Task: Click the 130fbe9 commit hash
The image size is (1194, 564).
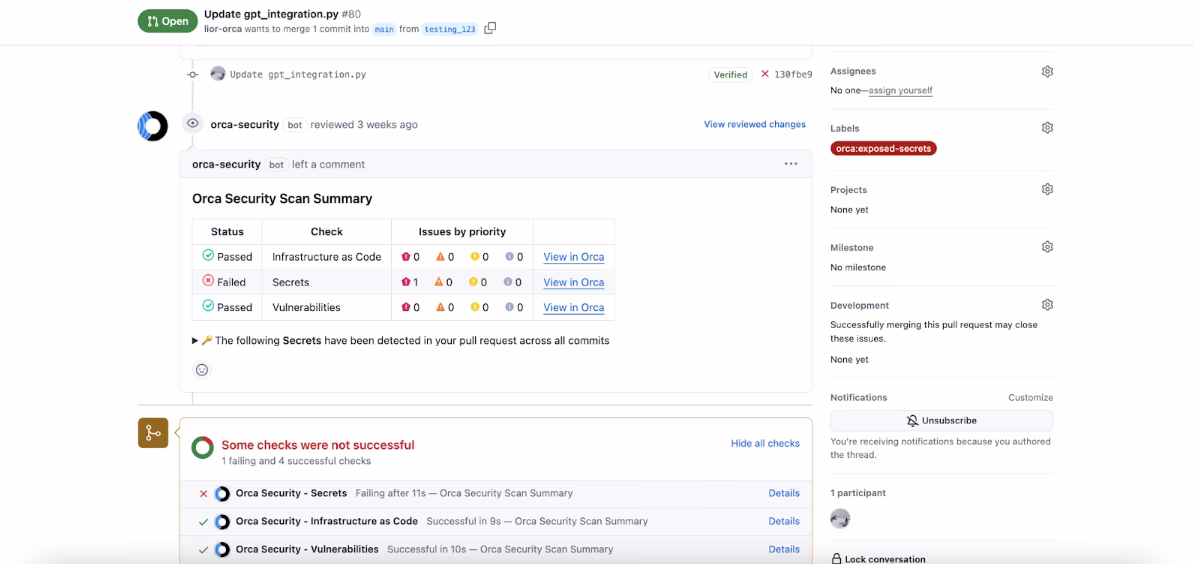Action: coord(793,75)
